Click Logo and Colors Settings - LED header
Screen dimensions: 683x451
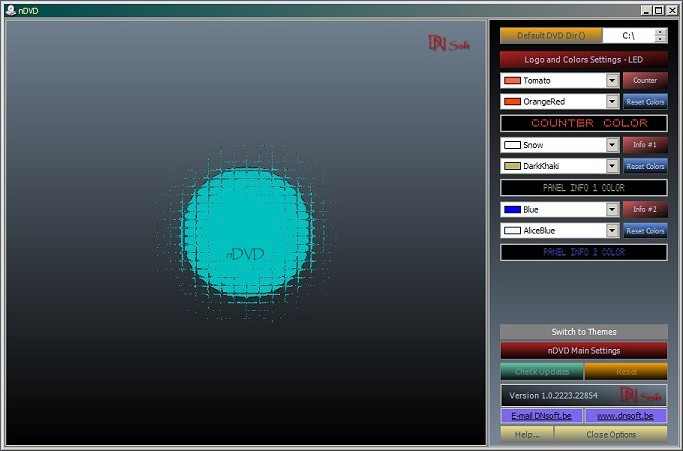(x=584, y=60)
